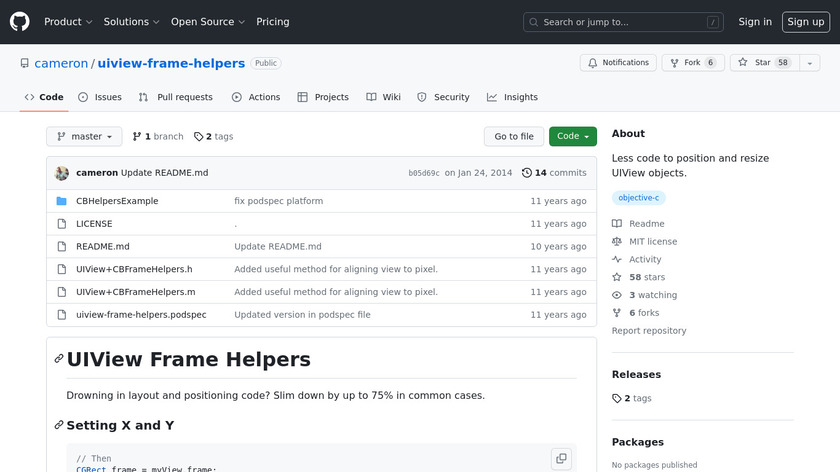The height and width of the screenshot is (472, 840).
Task: Click the LICENSE file icon
Action: tap(62, 223)
